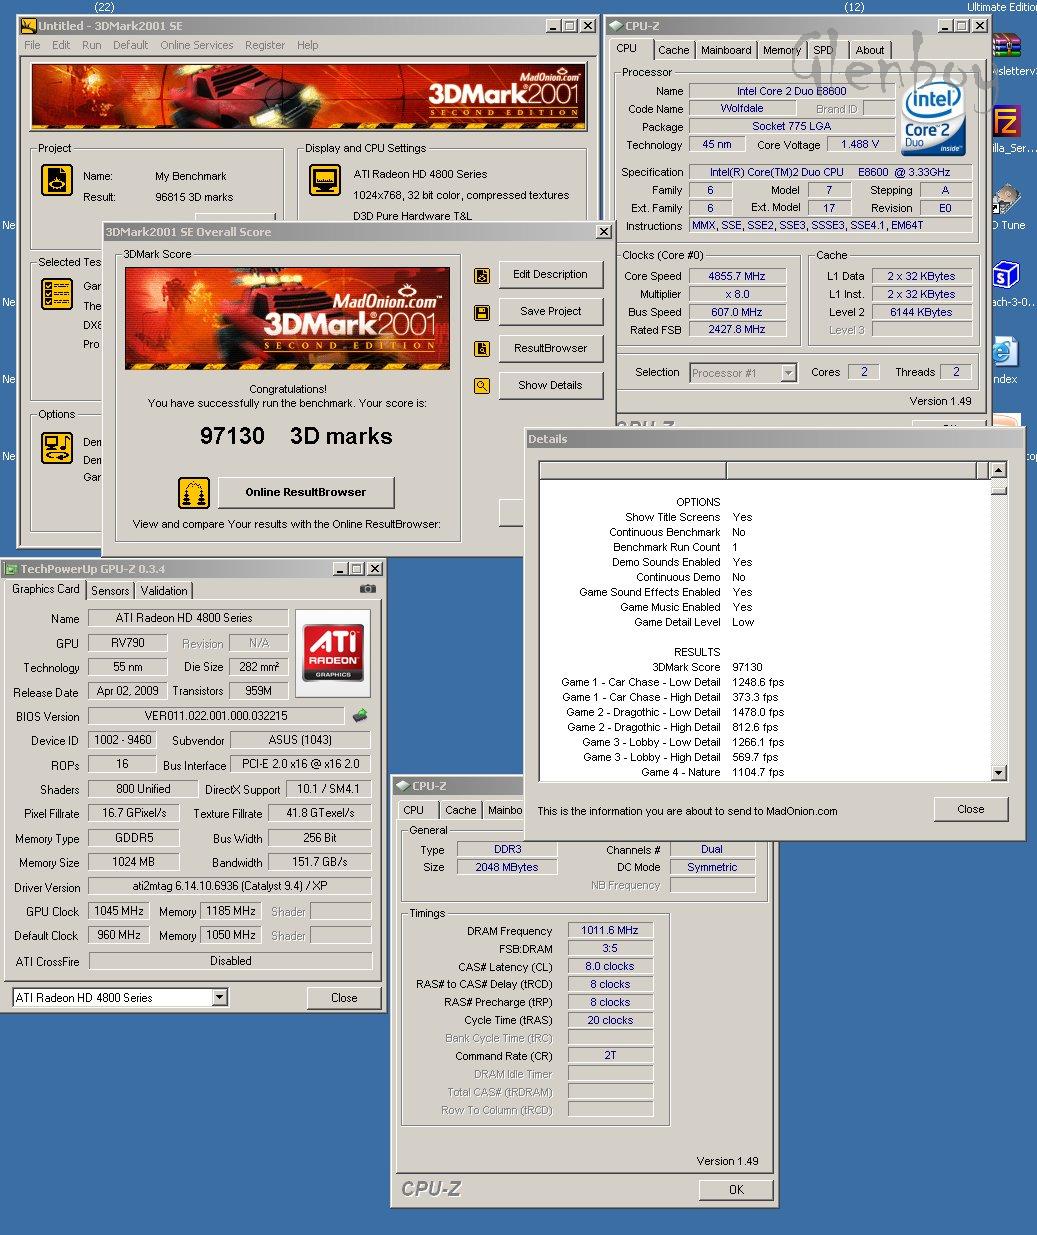Click the Edit Description icon

point(482,276)
